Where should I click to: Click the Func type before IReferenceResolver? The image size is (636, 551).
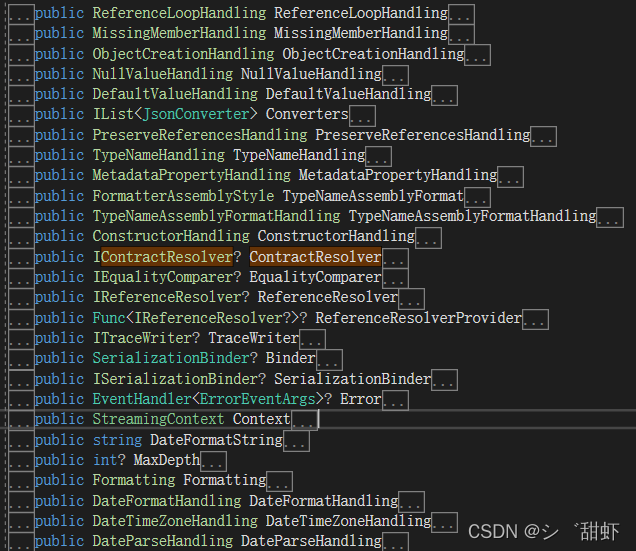(109, 318)
